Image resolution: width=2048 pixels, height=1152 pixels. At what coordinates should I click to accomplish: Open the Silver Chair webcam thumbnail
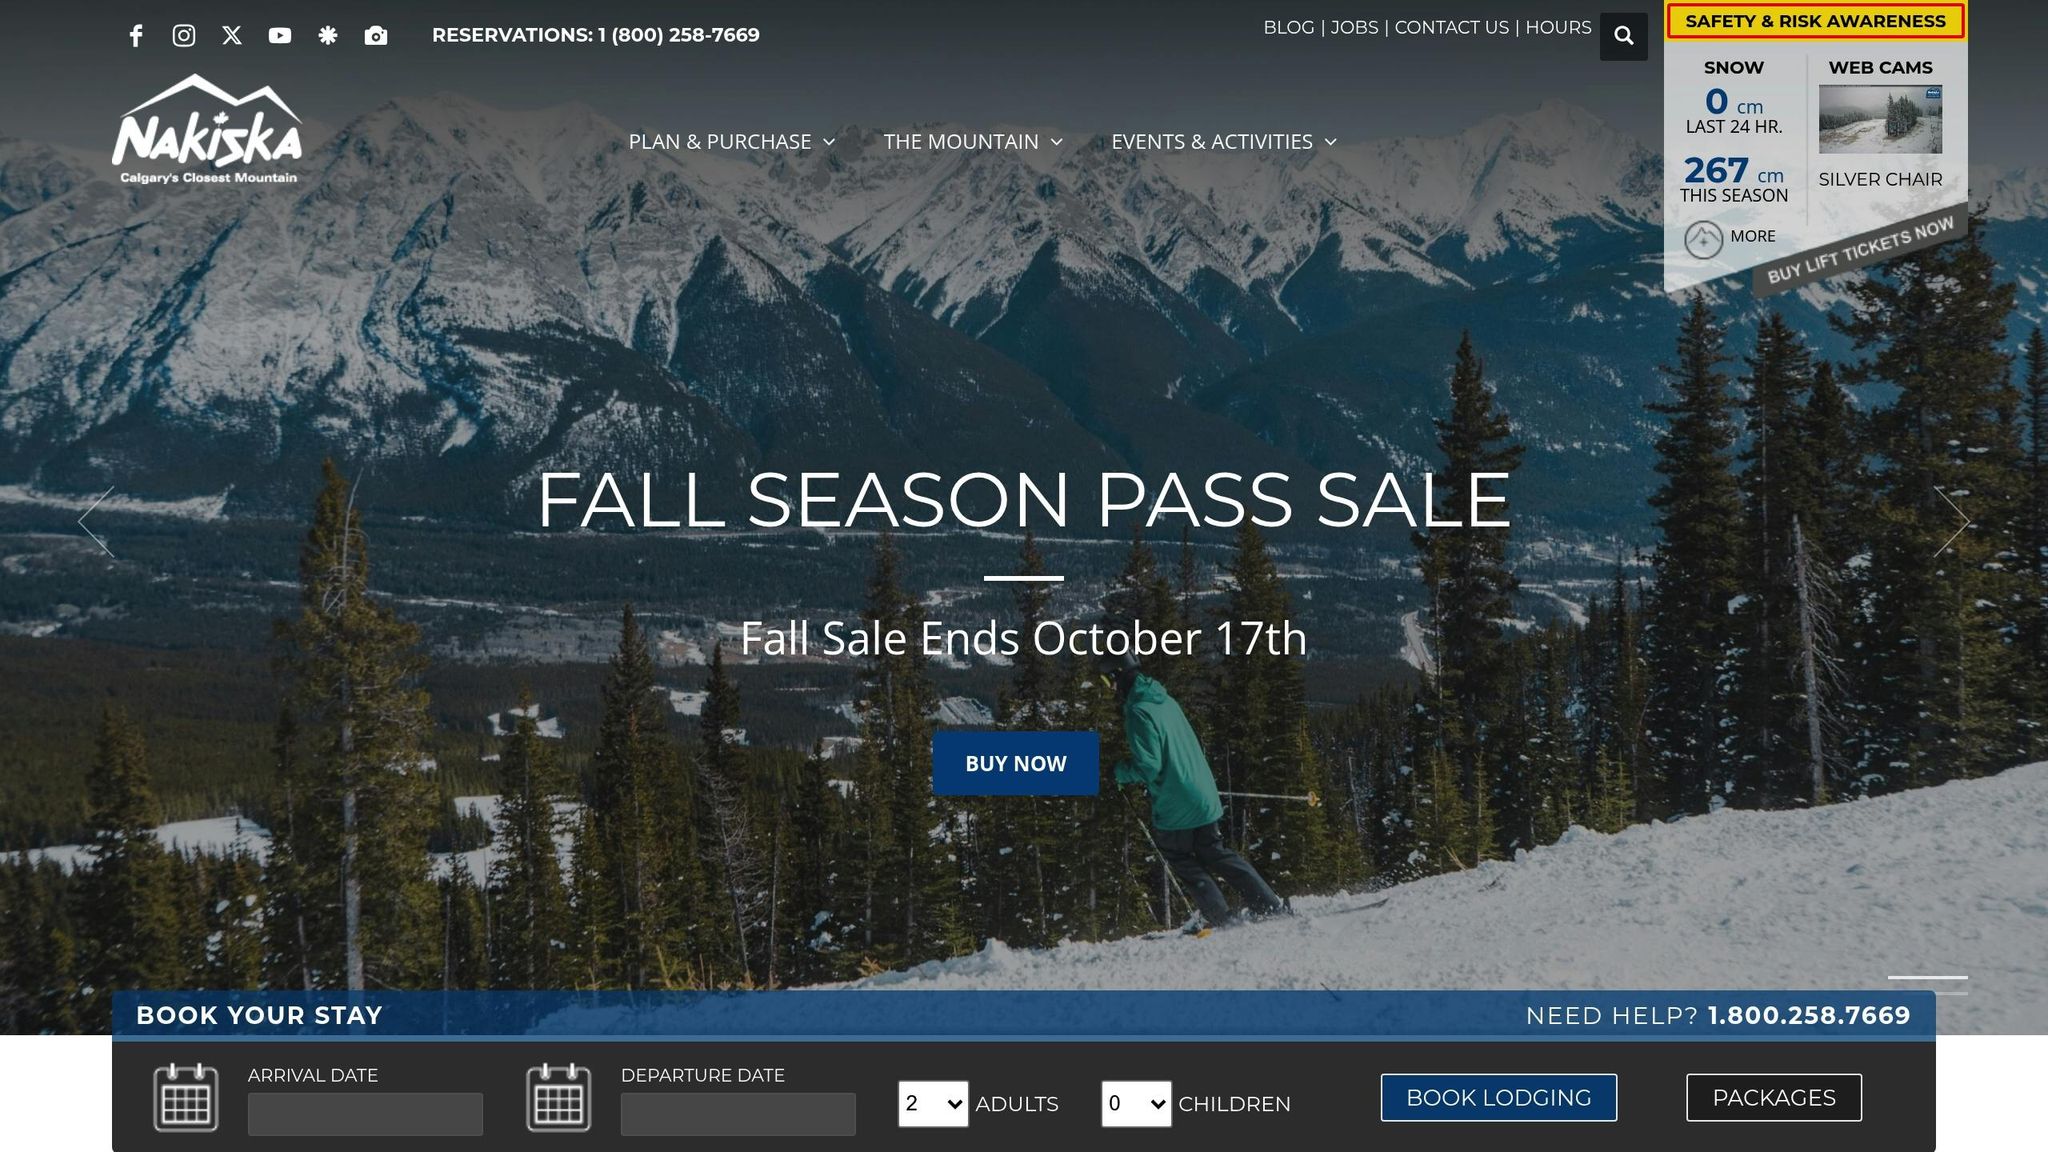tap(1880, 120)
